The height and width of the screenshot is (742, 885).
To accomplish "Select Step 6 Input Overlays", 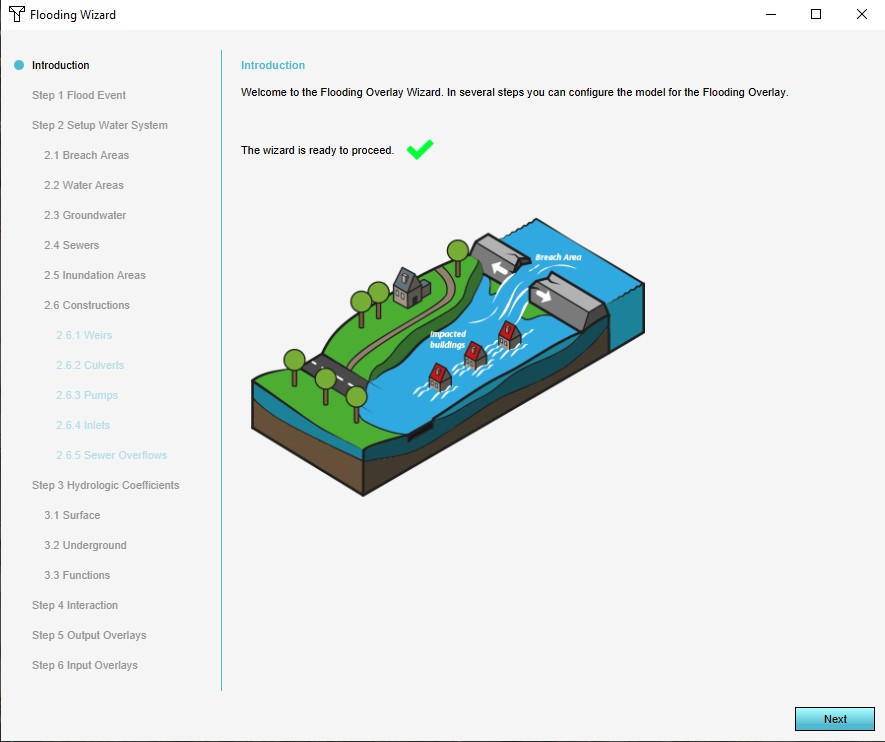I will pos(84,665).
